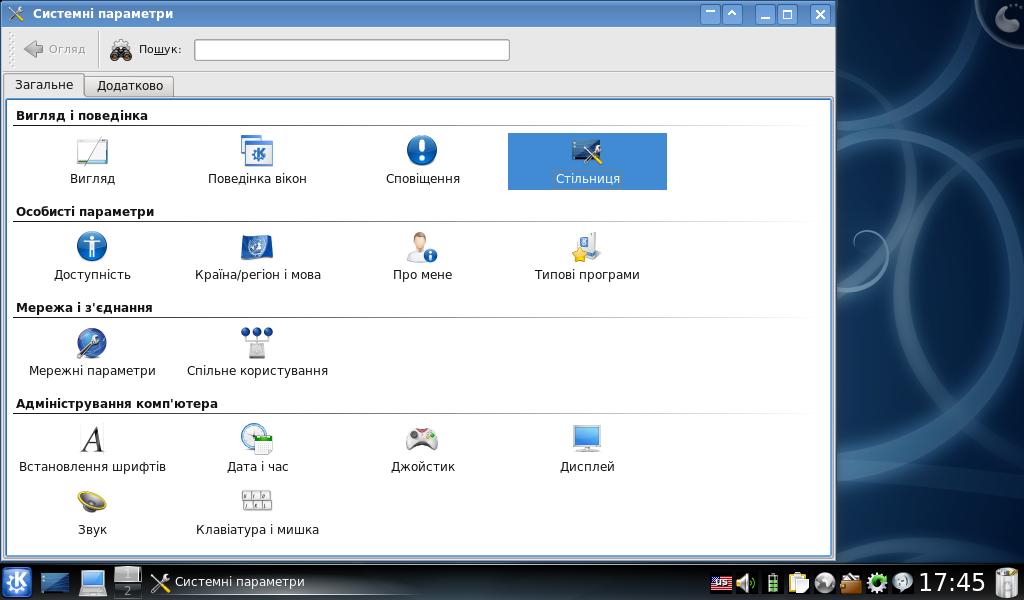This screenshot has height=600, width=1024.
Task: Open the Звук sound settings
Action: [92, 513]
